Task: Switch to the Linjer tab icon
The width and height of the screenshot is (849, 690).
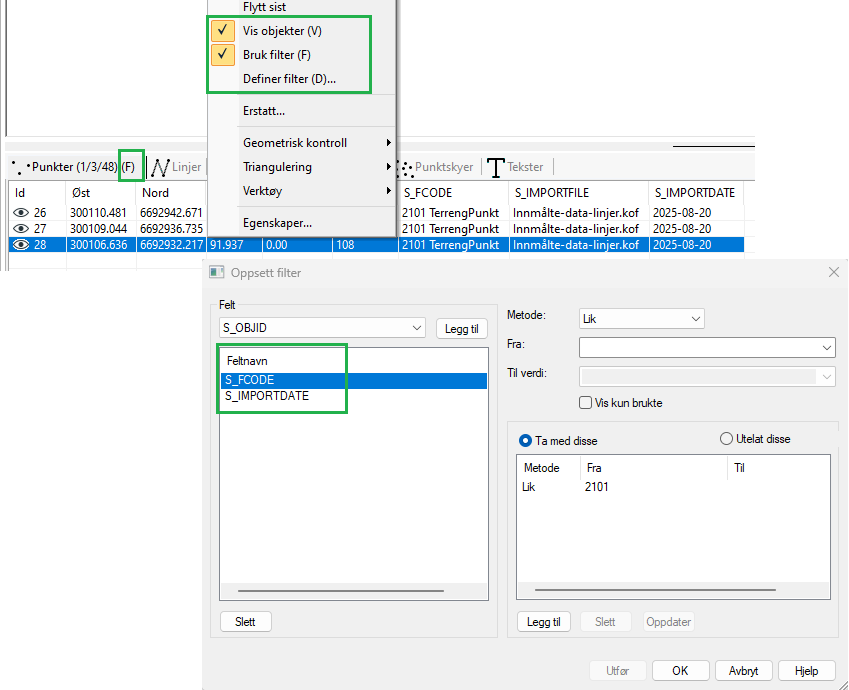Action: pos(160,167)
